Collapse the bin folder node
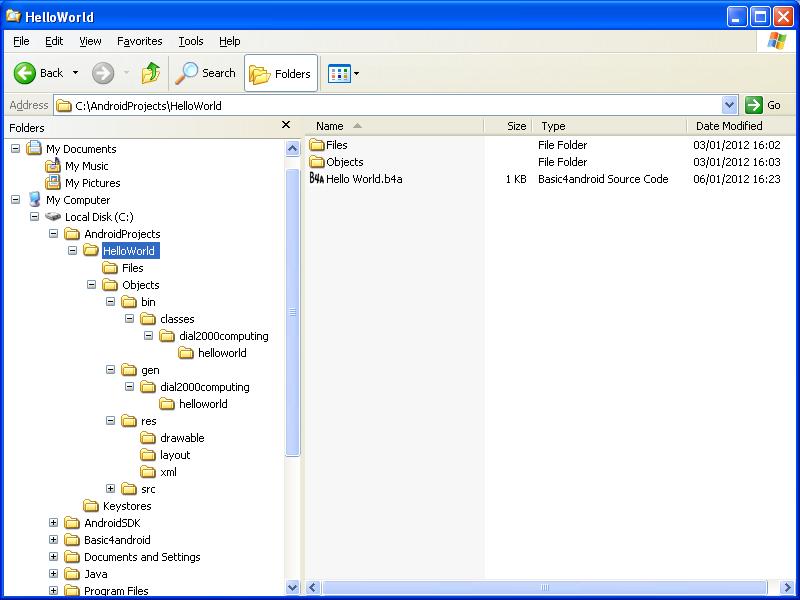The height and width of the screenshot is (600, 800). (x=111, y=302)
